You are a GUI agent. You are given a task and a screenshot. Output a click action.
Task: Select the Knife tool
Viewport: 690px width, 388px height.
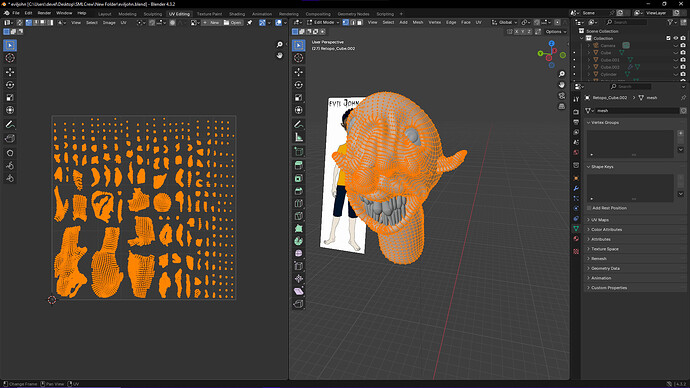(298, 216)
